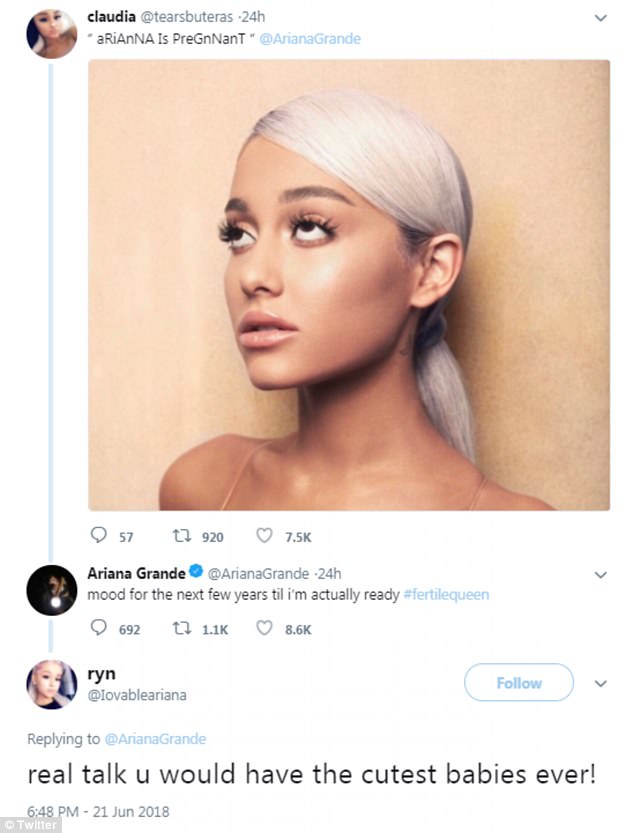Reply to claudia's tweet
Screen dimensions: 634x833
(x=97, y=536)
